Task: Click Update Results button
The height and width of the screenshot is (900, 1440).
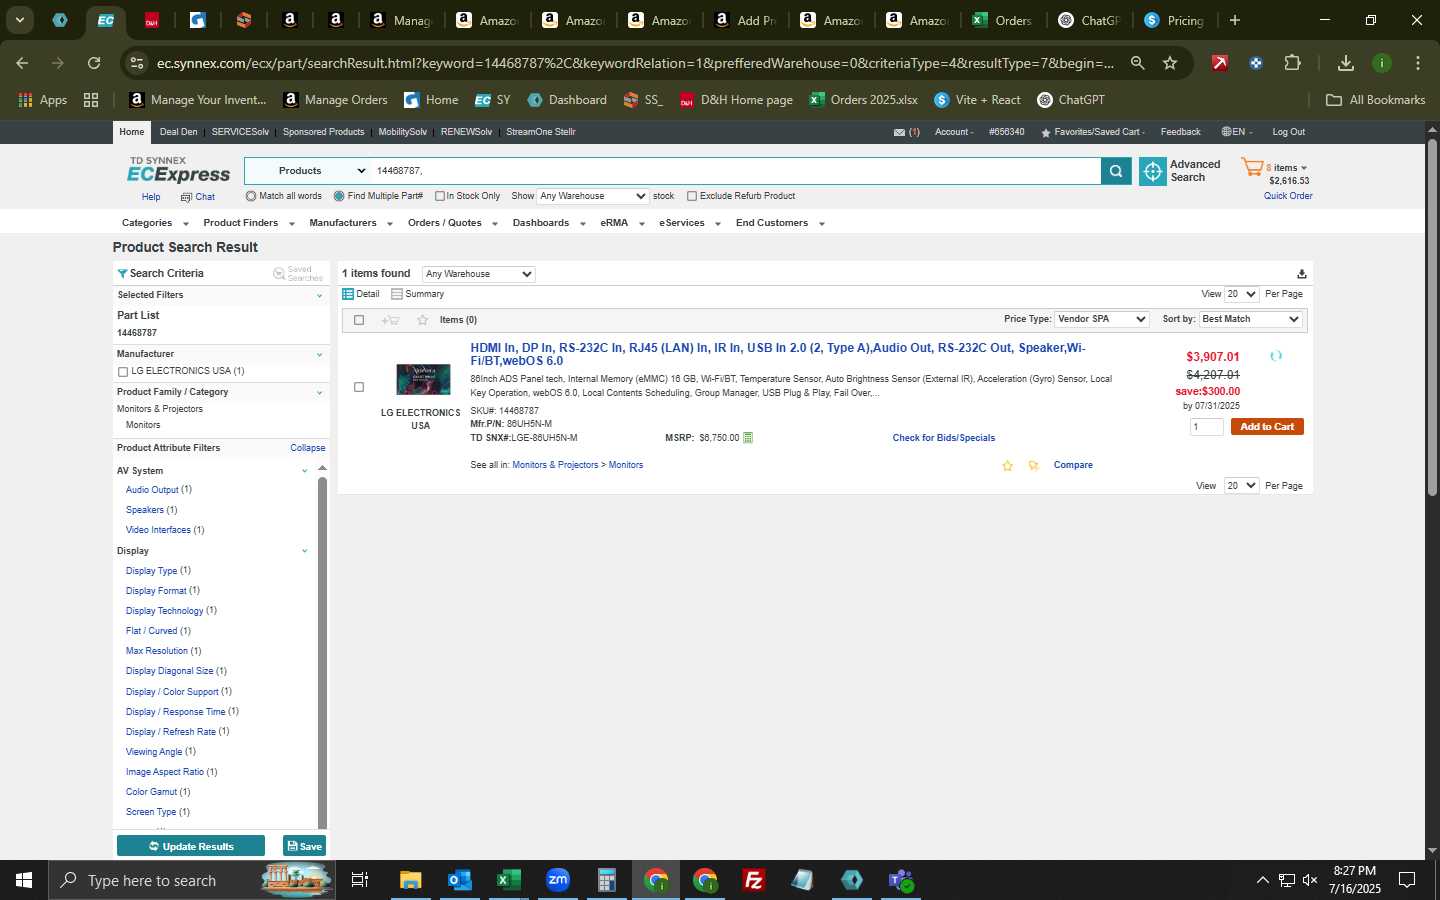Action: pyautogui.click(x=191, y=846)
